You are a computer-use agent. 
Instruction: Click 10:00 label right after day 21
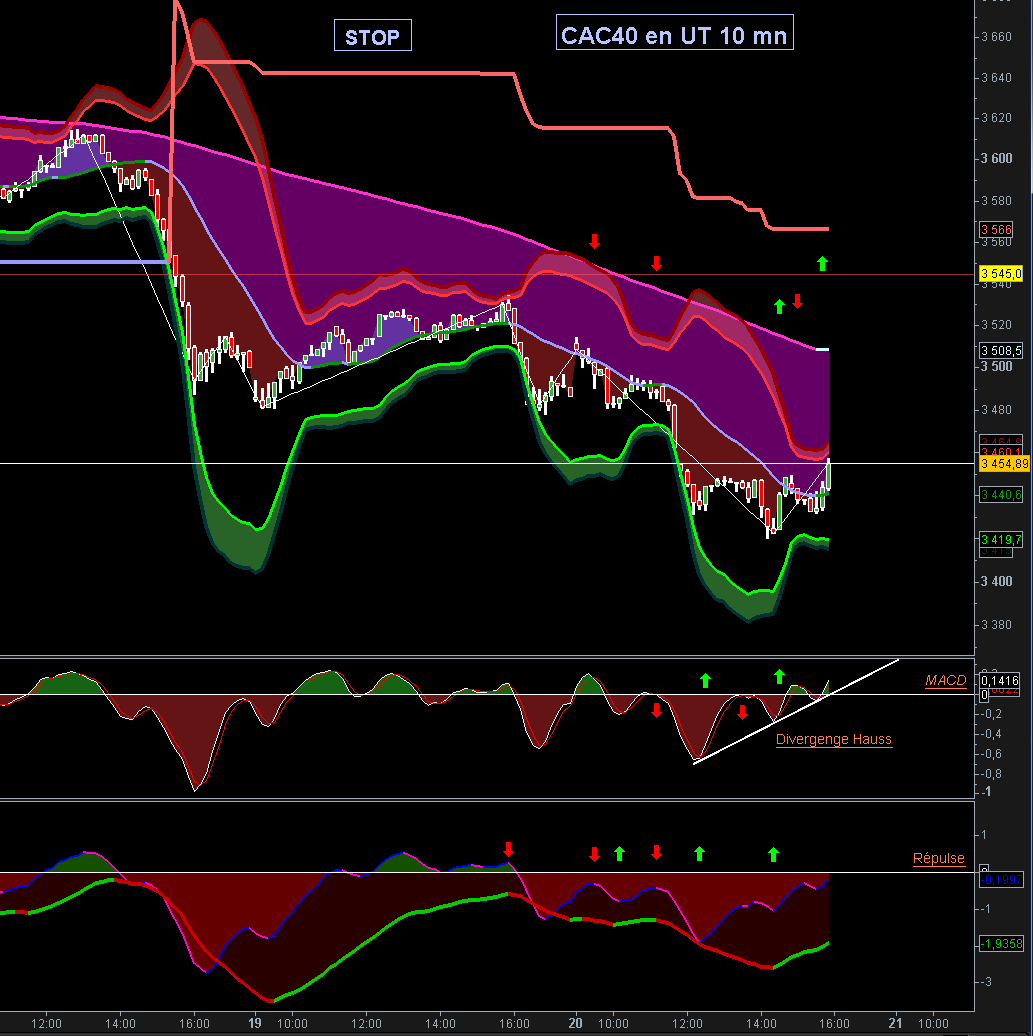[933, 1024]
